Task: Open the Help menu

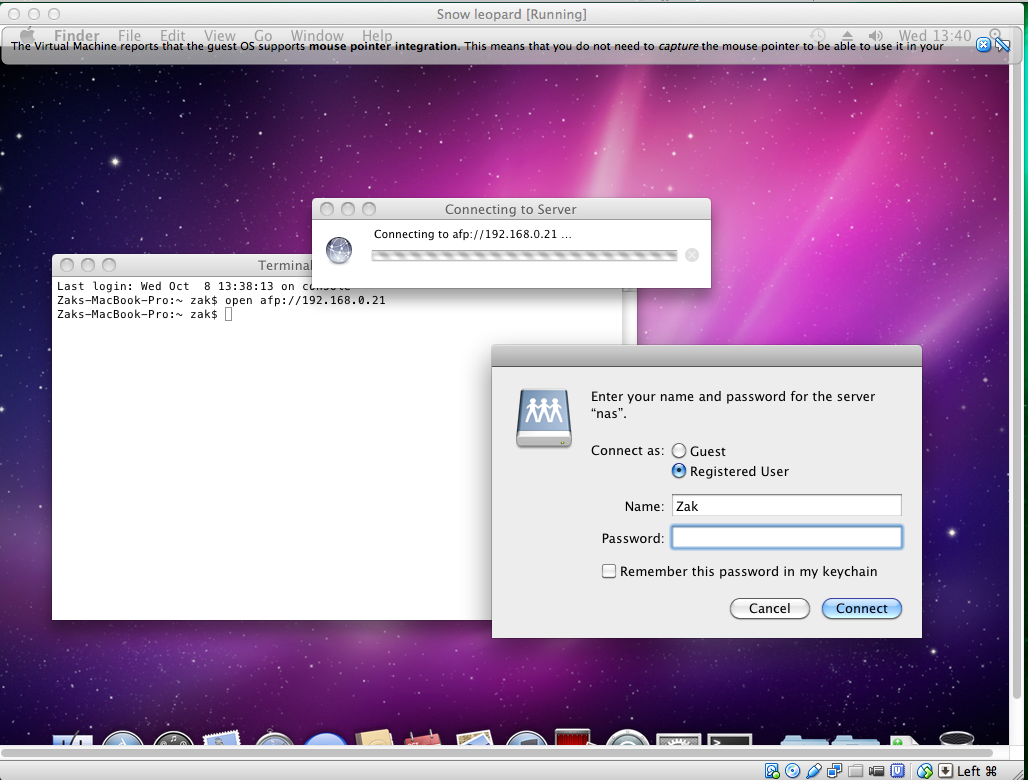Action: pyautogui.click(x=377, y=35)
